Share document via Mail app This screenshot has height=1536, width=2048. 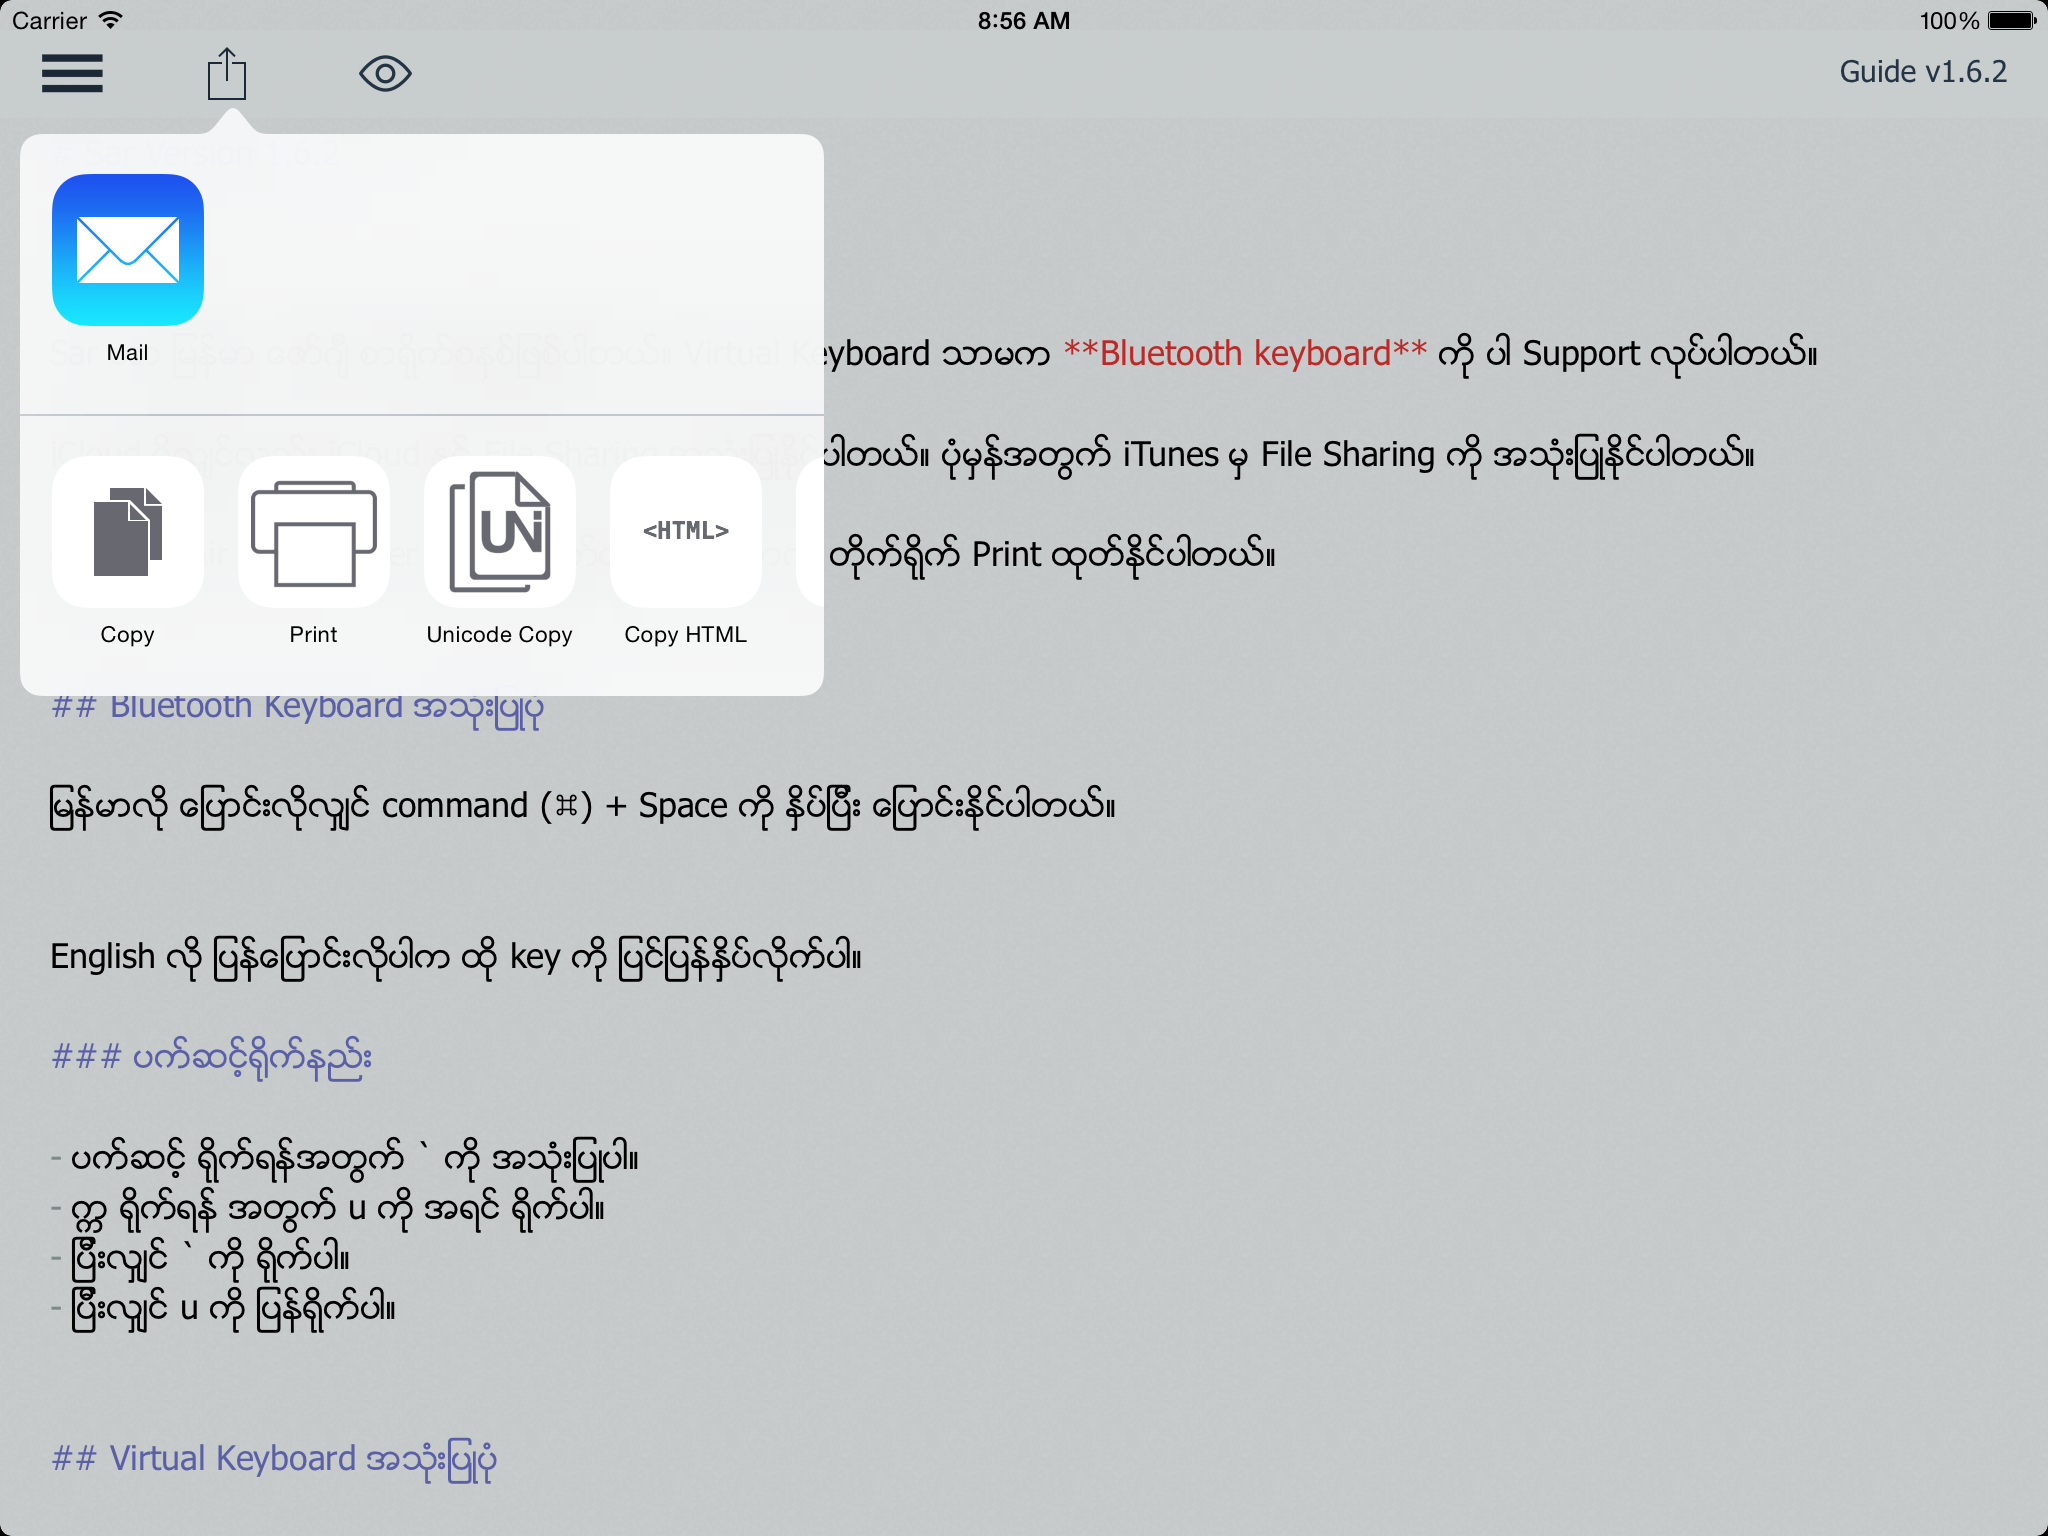click(128, 250)
